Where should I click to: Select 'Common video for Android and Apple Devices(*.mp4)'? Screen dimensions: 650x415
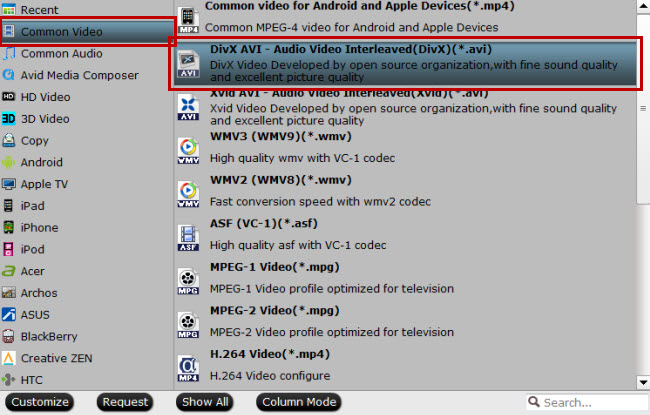359,6
